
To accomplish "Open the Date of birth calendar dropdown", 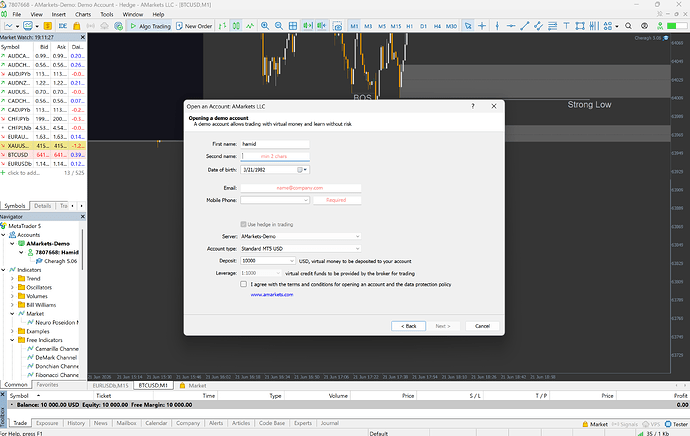I will pos(302,170).
